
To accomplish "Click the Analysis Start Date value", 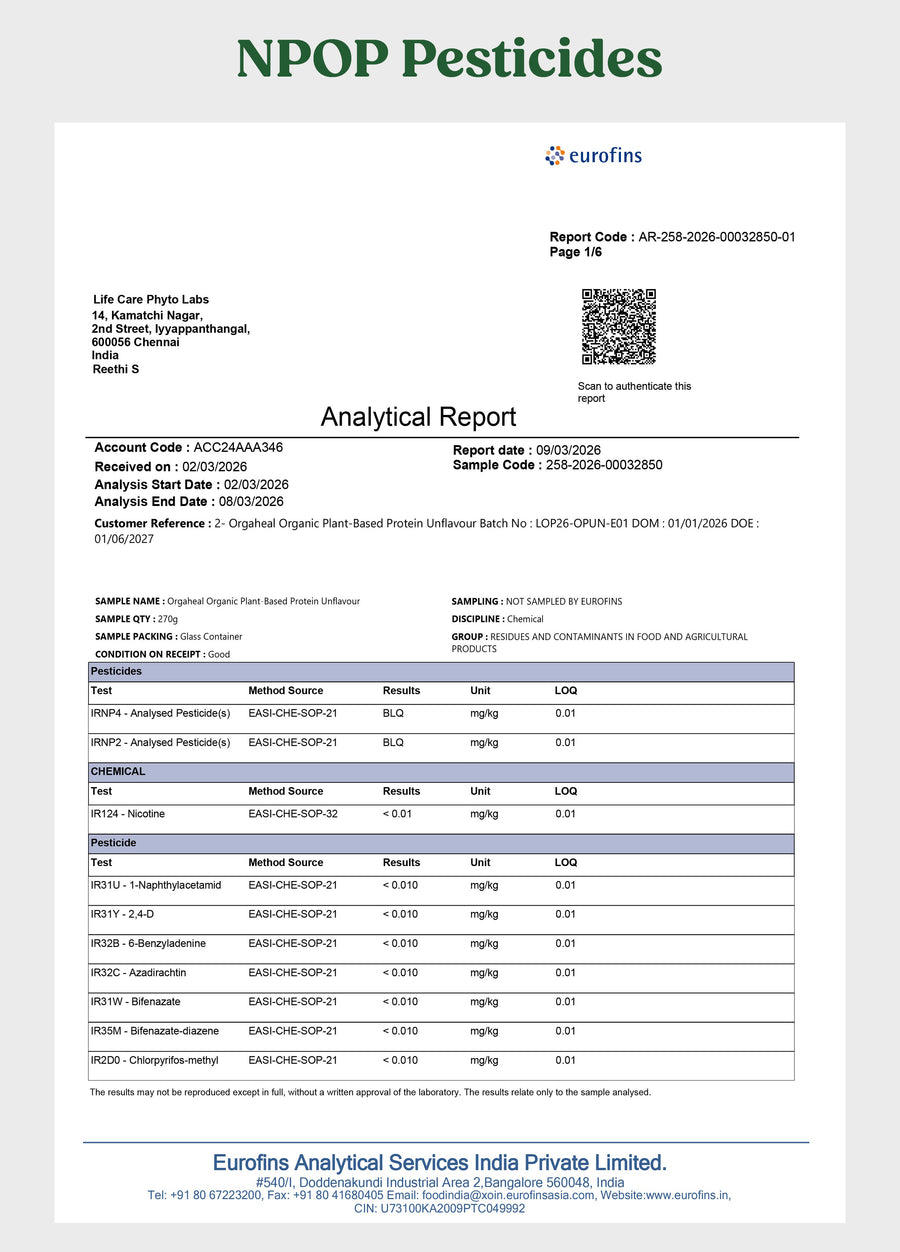I will tap(256, 484).
